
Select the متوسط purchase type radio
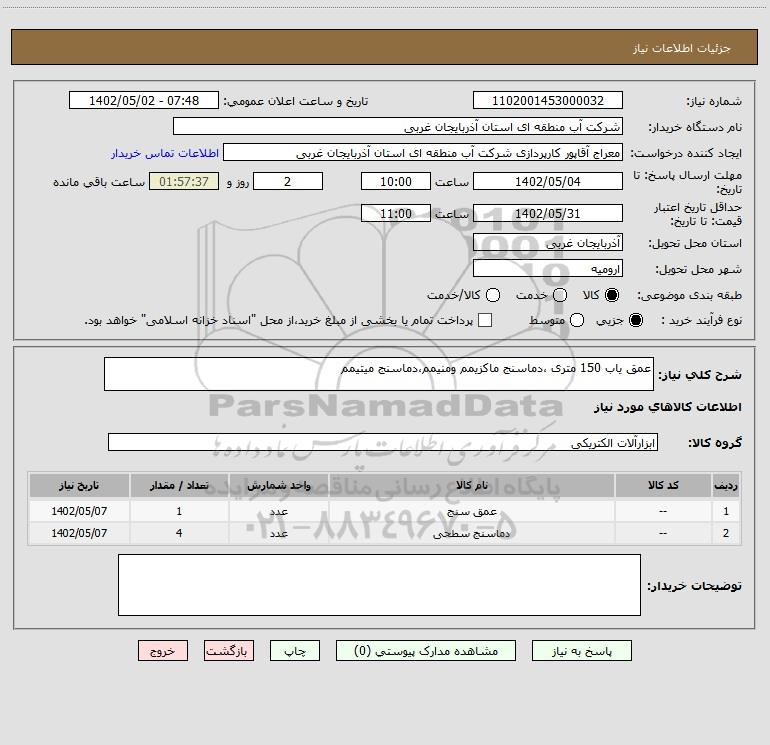pyautogui.click(x=577, y=320)
